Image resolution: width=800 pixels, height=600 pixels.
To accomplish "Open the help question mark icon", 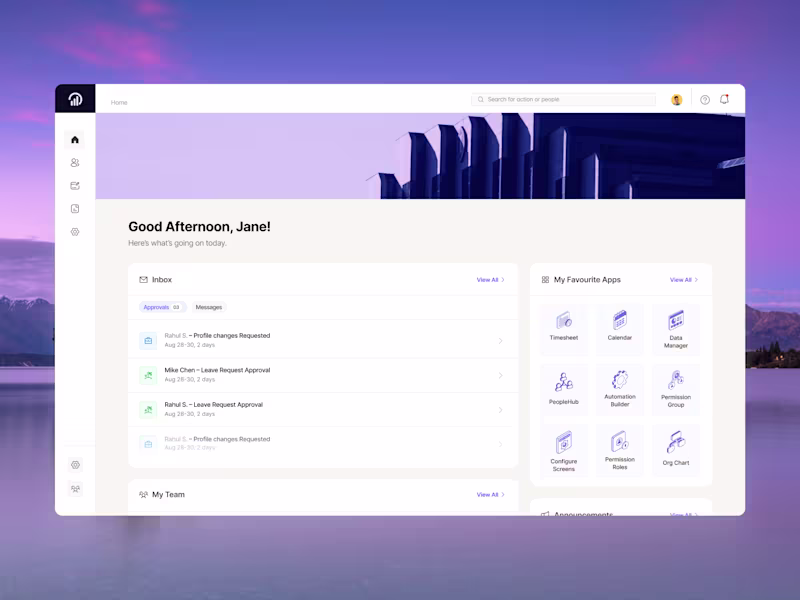I will click(705, 99).
